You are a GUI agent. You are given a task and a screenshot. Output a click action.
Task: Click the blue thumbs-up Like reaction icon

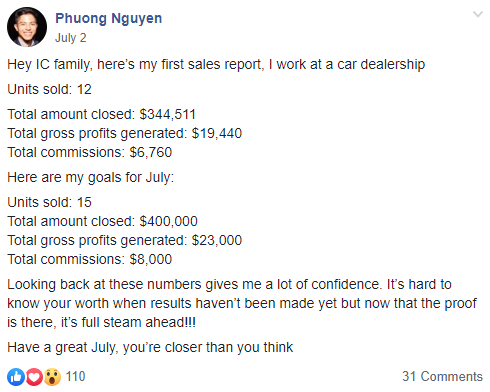point(16,377)
